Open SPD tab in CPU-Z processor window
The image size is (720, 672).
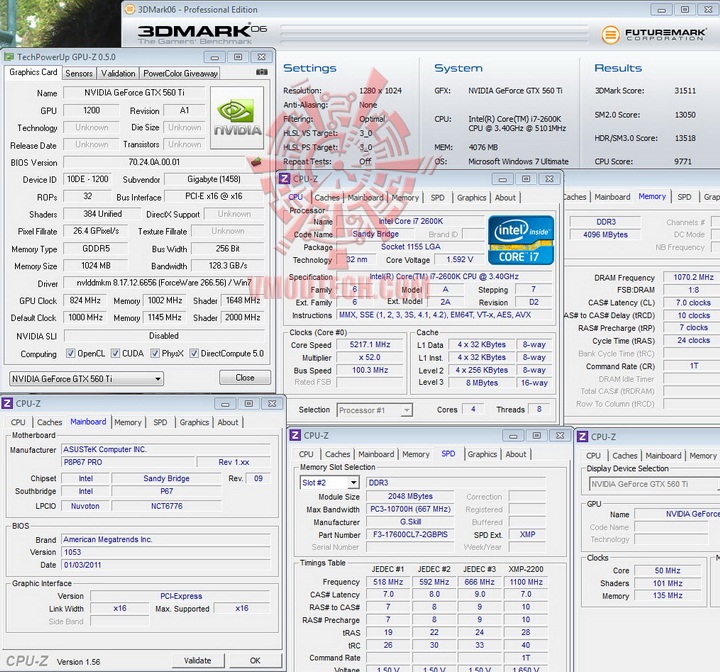437,198
